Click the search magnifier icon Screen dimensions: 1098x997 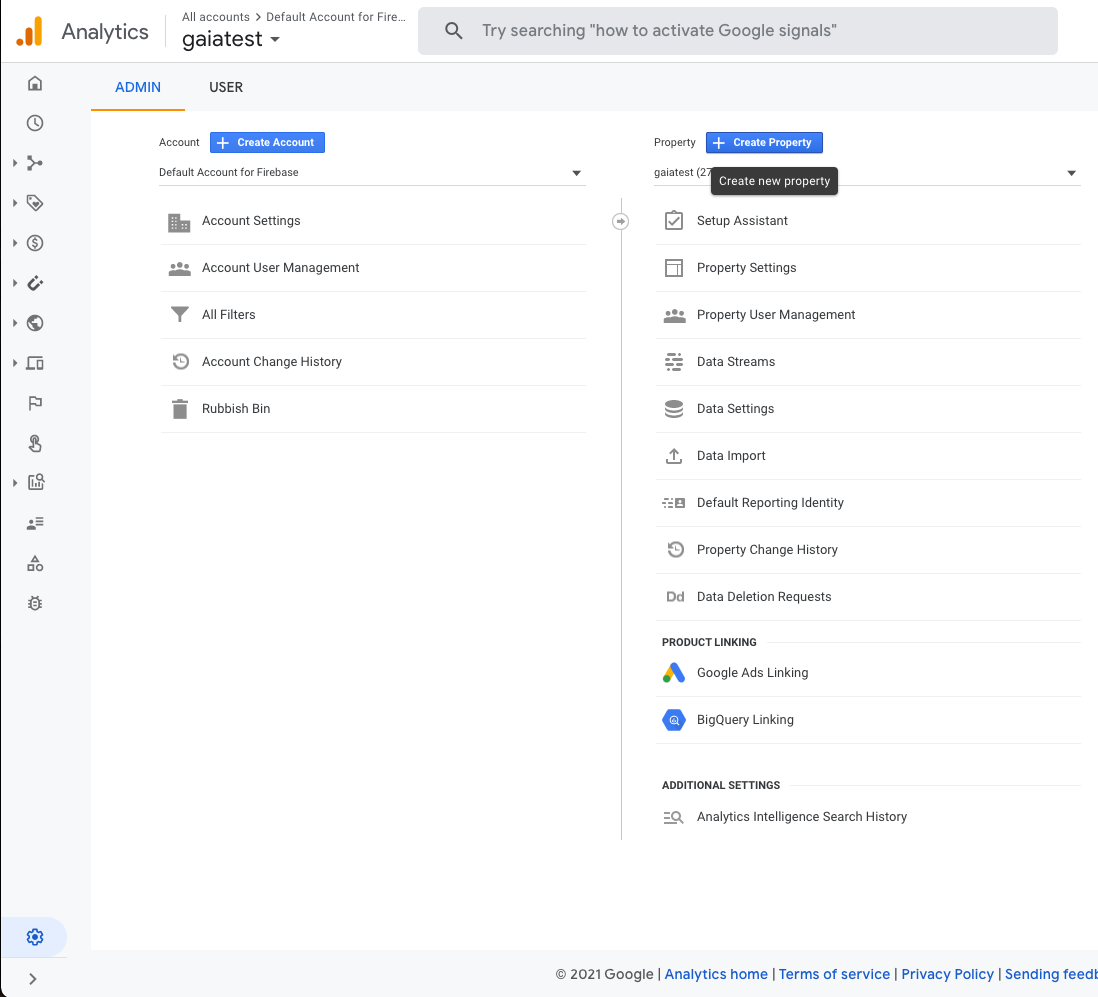pos(454,31)
